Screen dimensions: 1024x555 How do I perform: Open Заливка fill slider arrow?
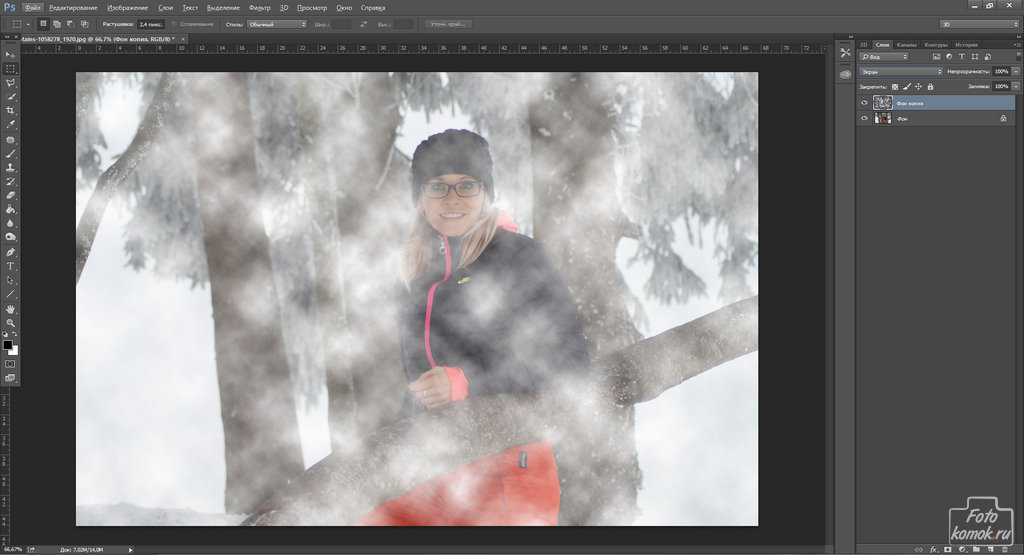1016,87
